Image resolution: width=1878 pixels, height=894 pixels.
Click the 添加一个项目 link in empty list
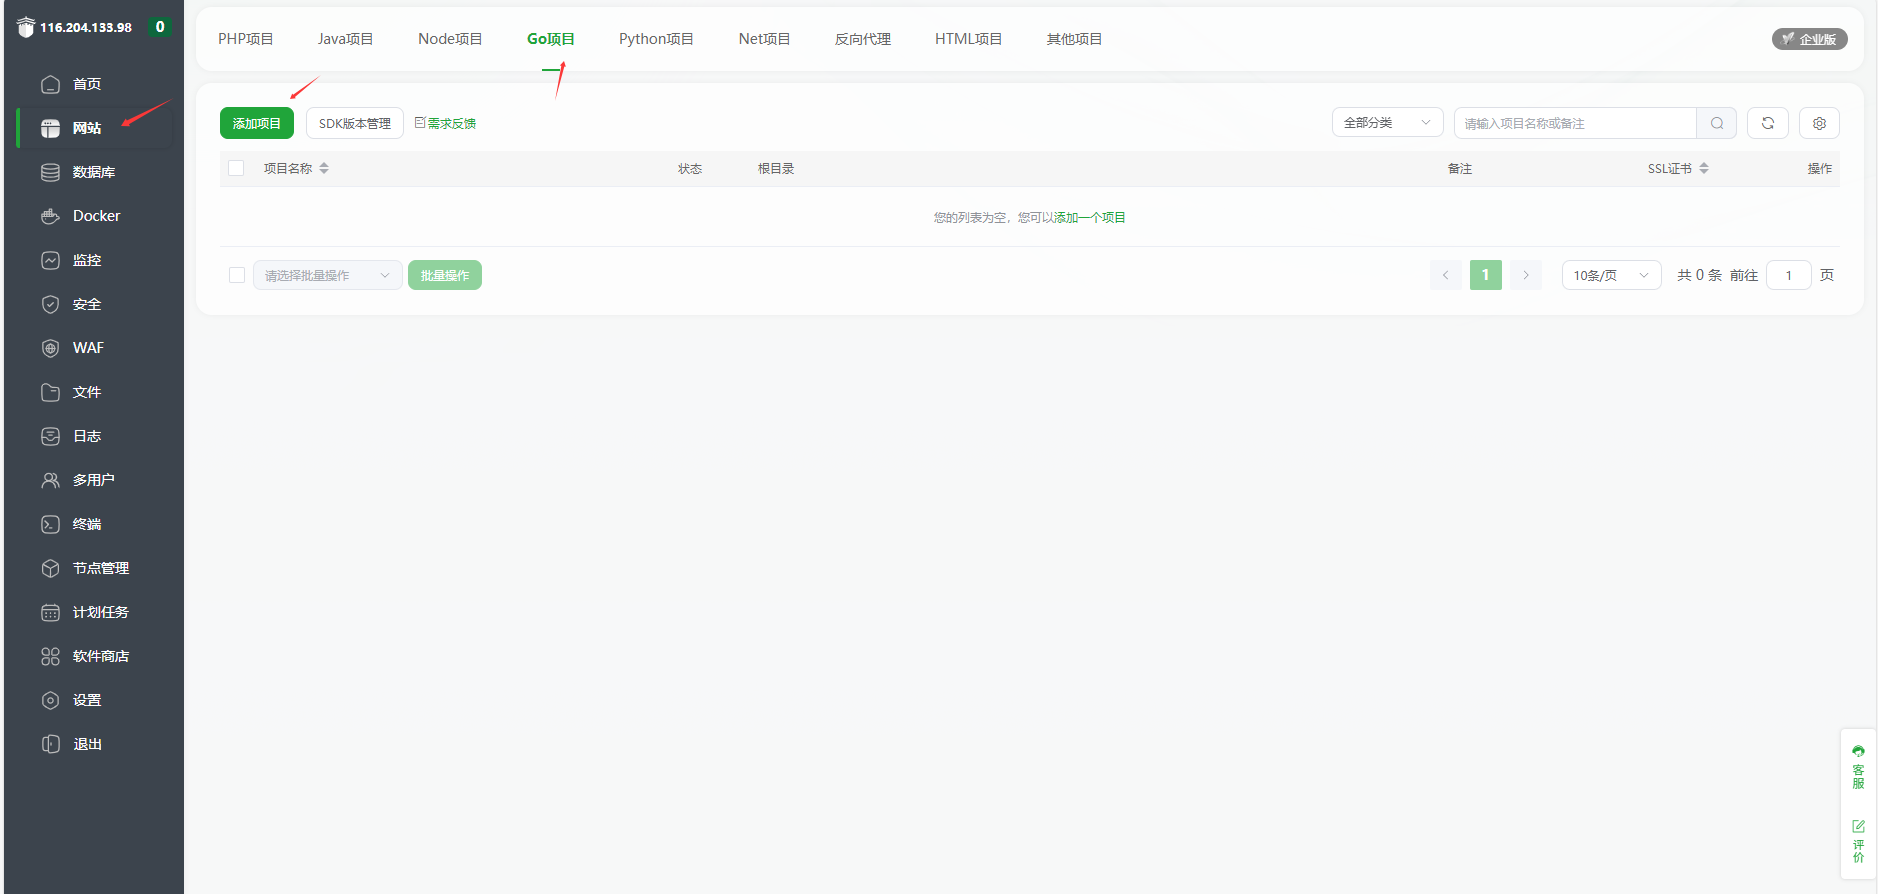(1089, 217)
